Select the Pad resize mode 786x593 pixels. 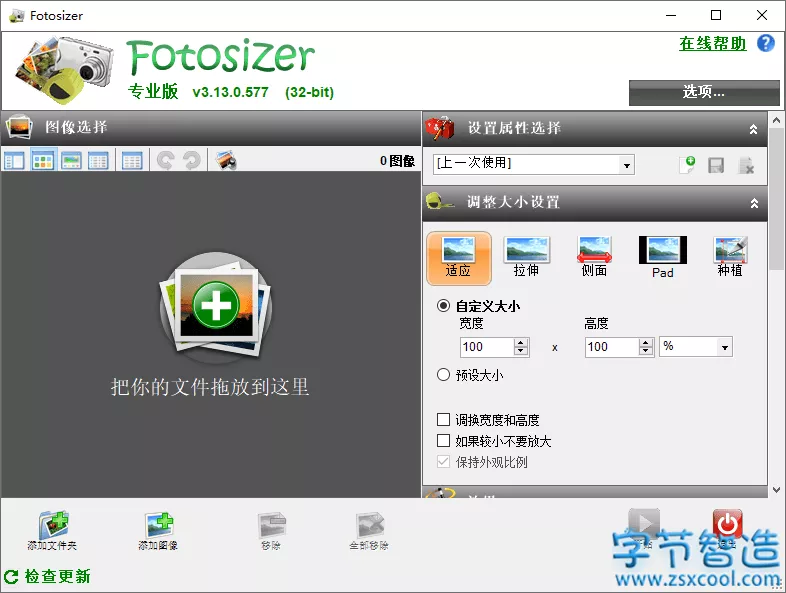[x=663, y=257]
